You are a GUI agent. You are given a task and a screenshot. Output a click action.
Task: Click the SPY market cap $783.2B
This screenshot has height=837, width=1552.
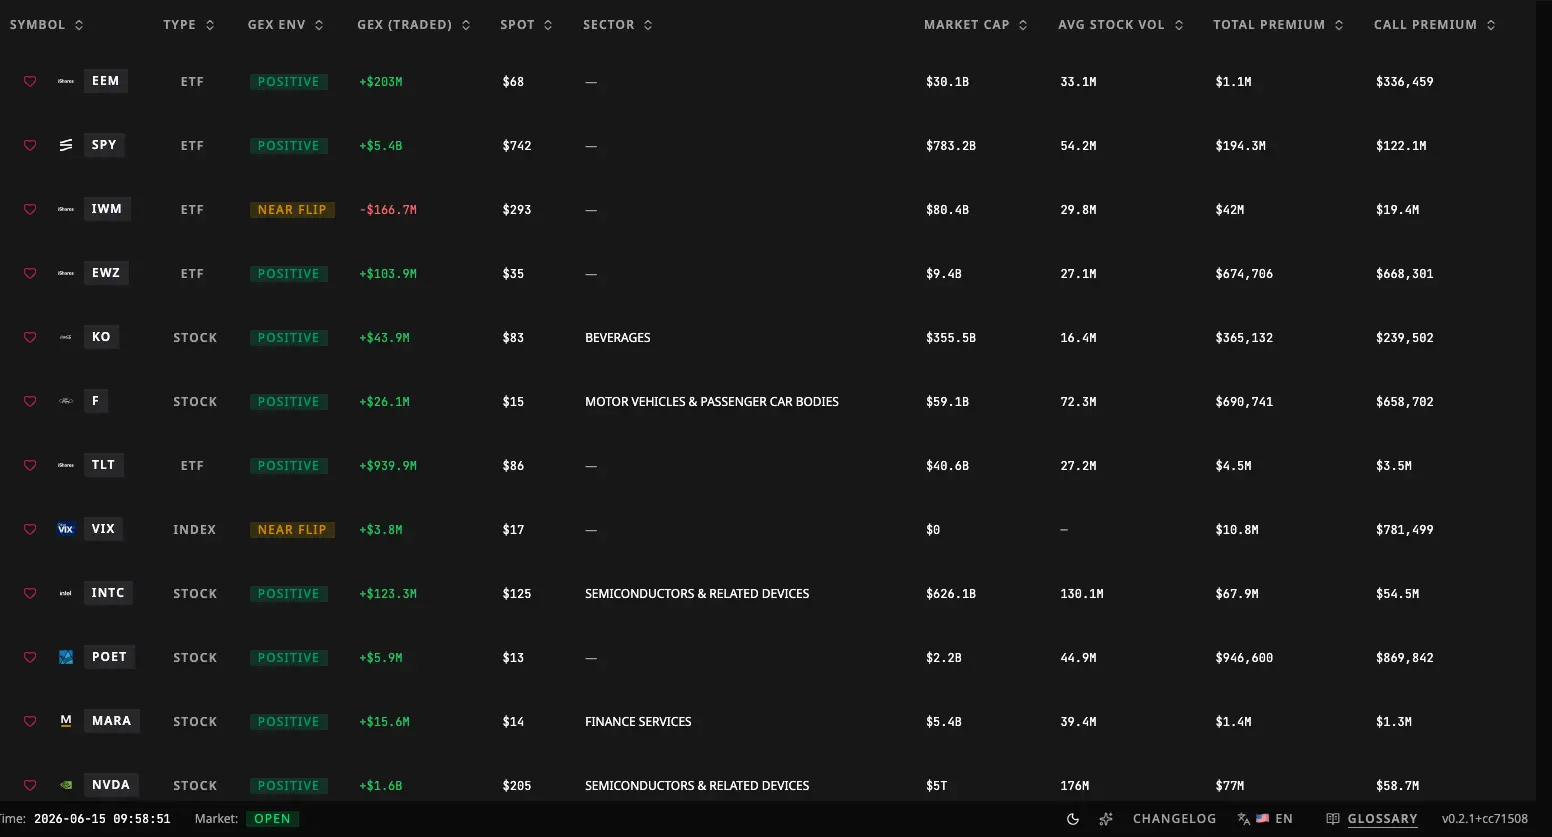point(951,146)
